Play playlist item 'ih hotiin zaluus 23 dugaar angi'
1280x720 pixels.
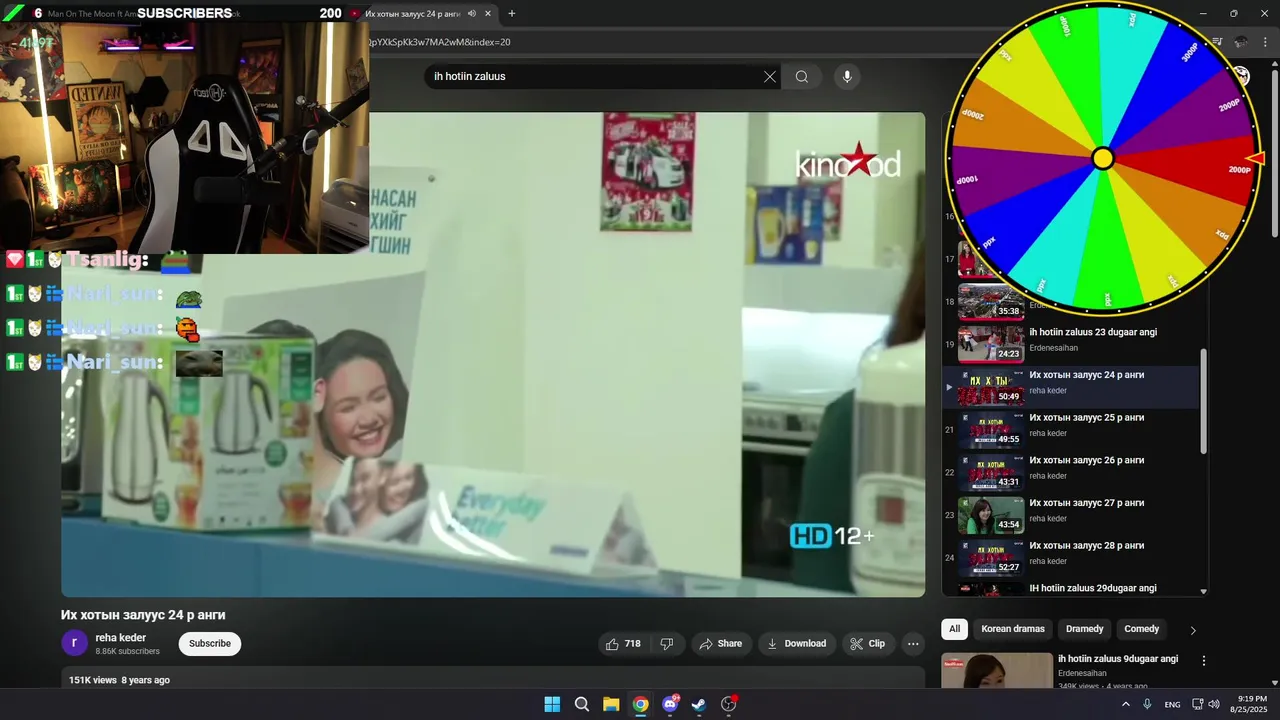tap(1093, 332)
